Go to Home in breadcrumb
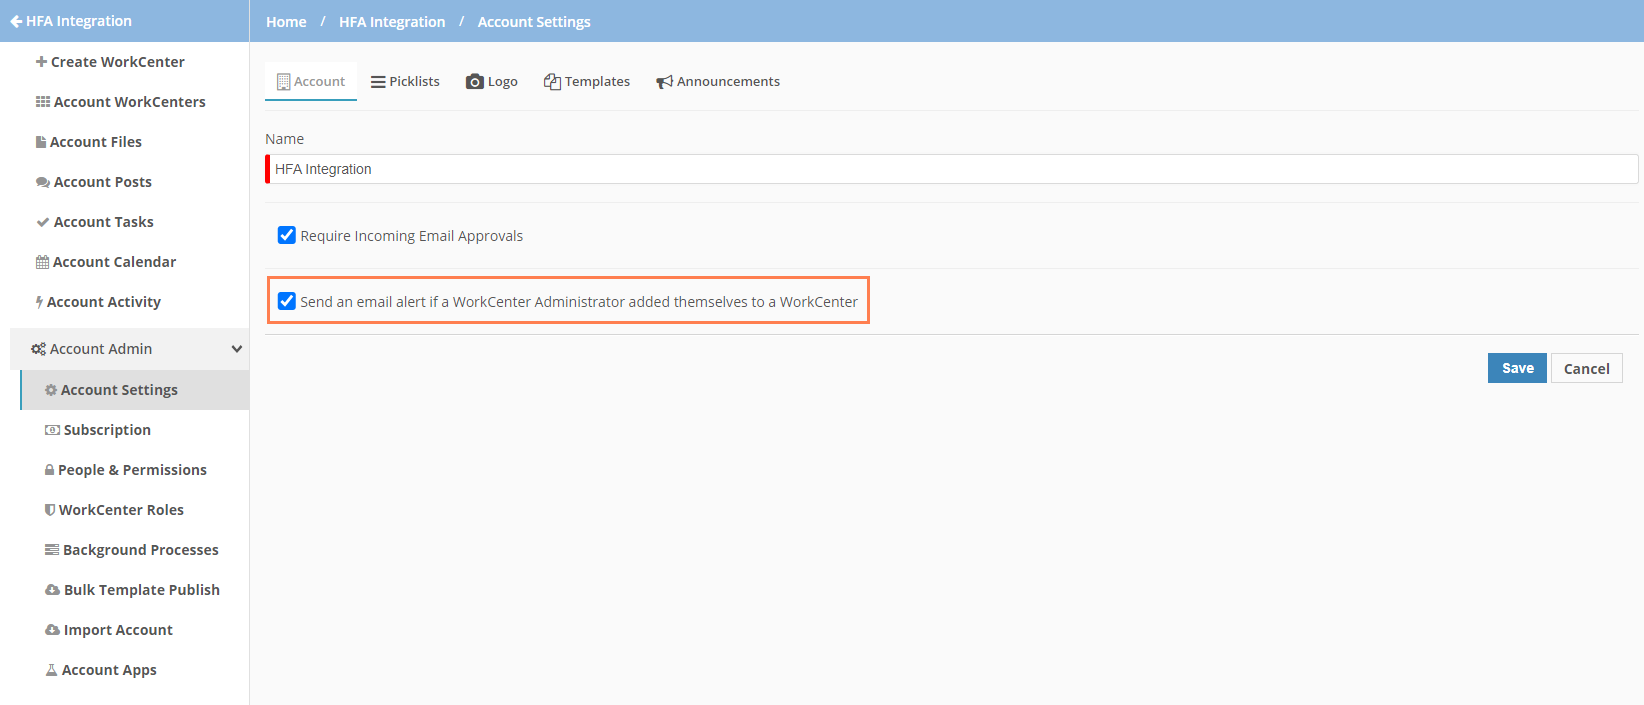Screen dimensions: 1644x705 pyautogui.click(x=286, y=22)
